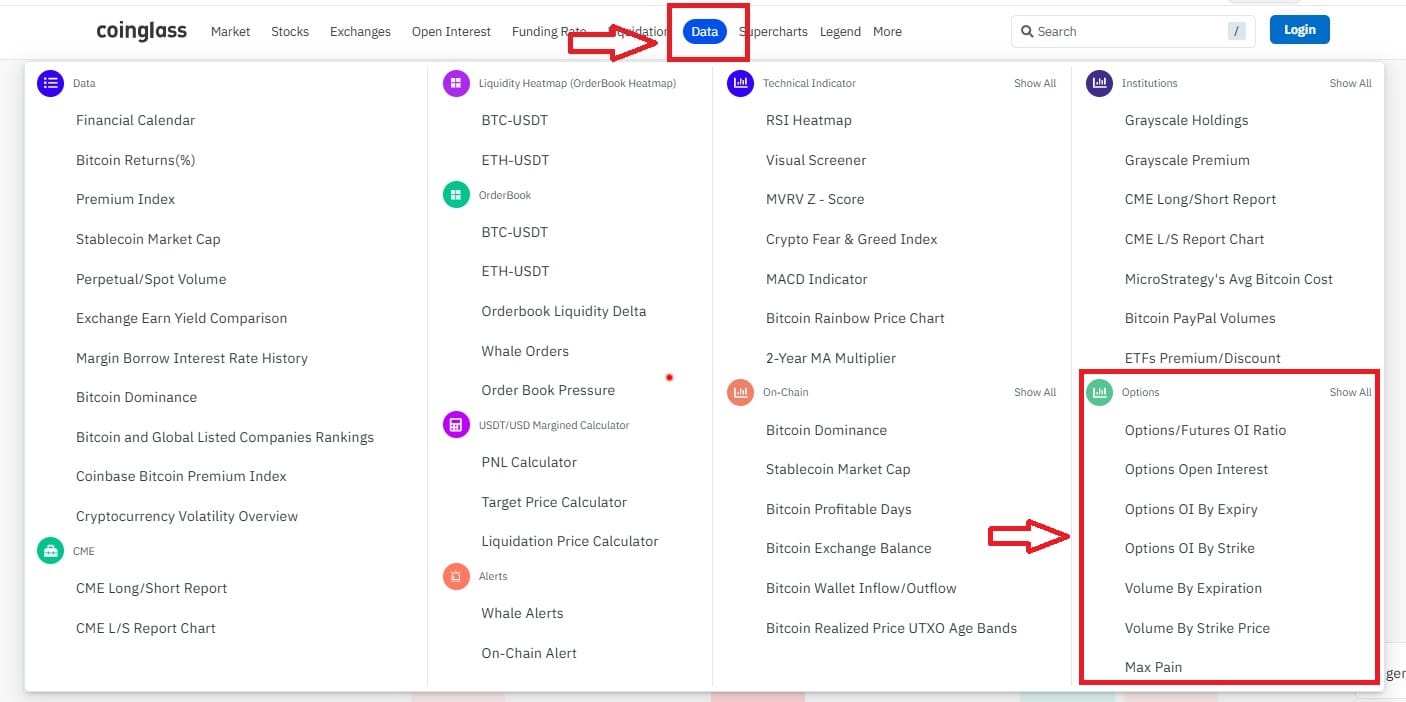The width and height of the screenshot is (1406, 702).
Task: Click the Technical Indicator chart icon
Action: pyautogui.click(x=740, y=83)
